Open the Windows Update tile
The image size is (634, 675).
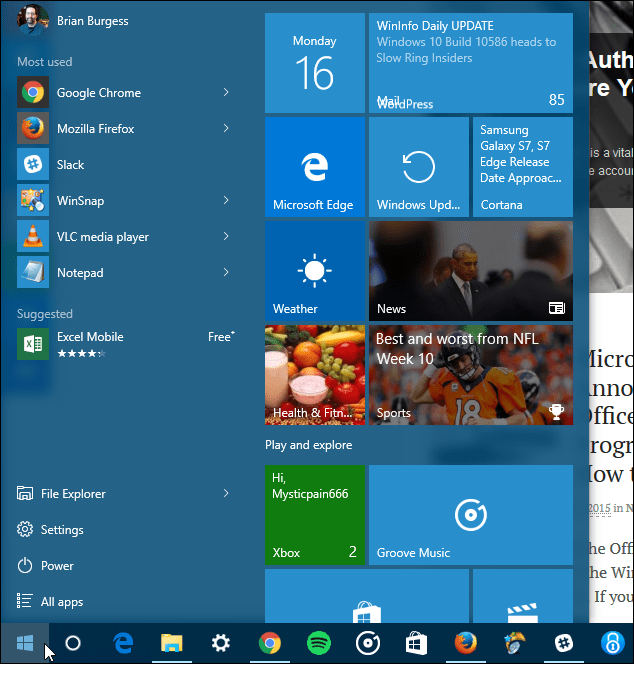[419, 167]
